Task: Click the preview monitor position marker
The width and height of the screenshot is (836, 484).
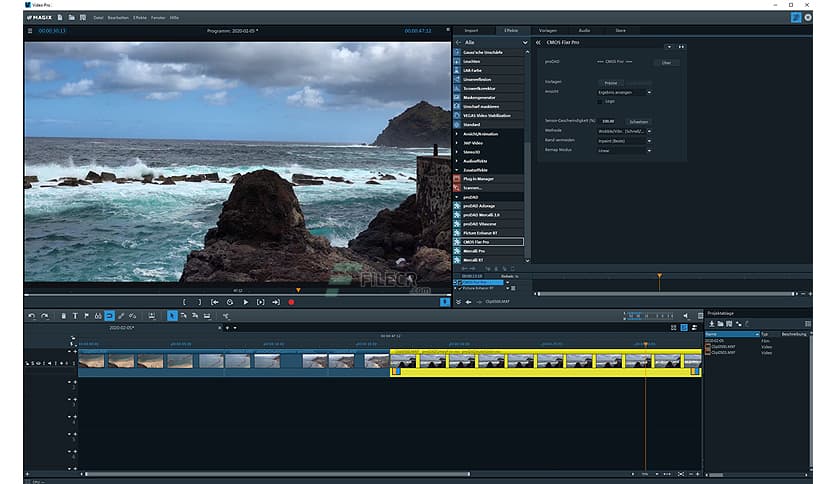Action: click(298, 291)
